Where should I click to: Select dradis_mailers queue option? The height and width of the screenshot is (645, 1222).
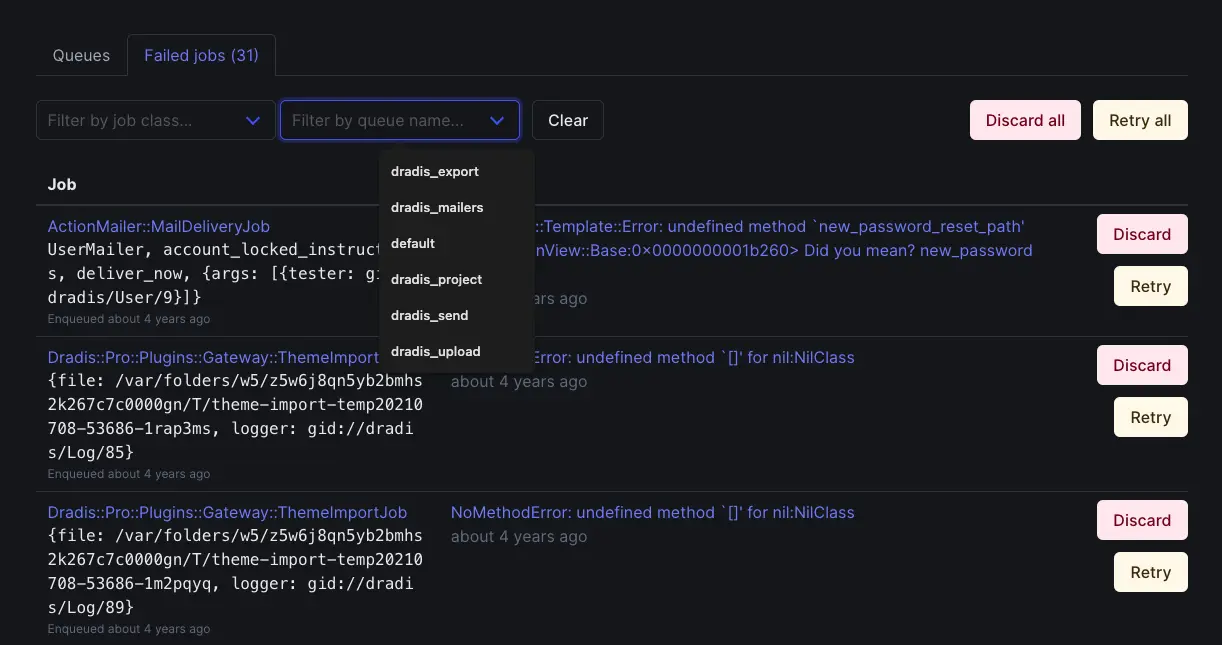tap(437, 207)
